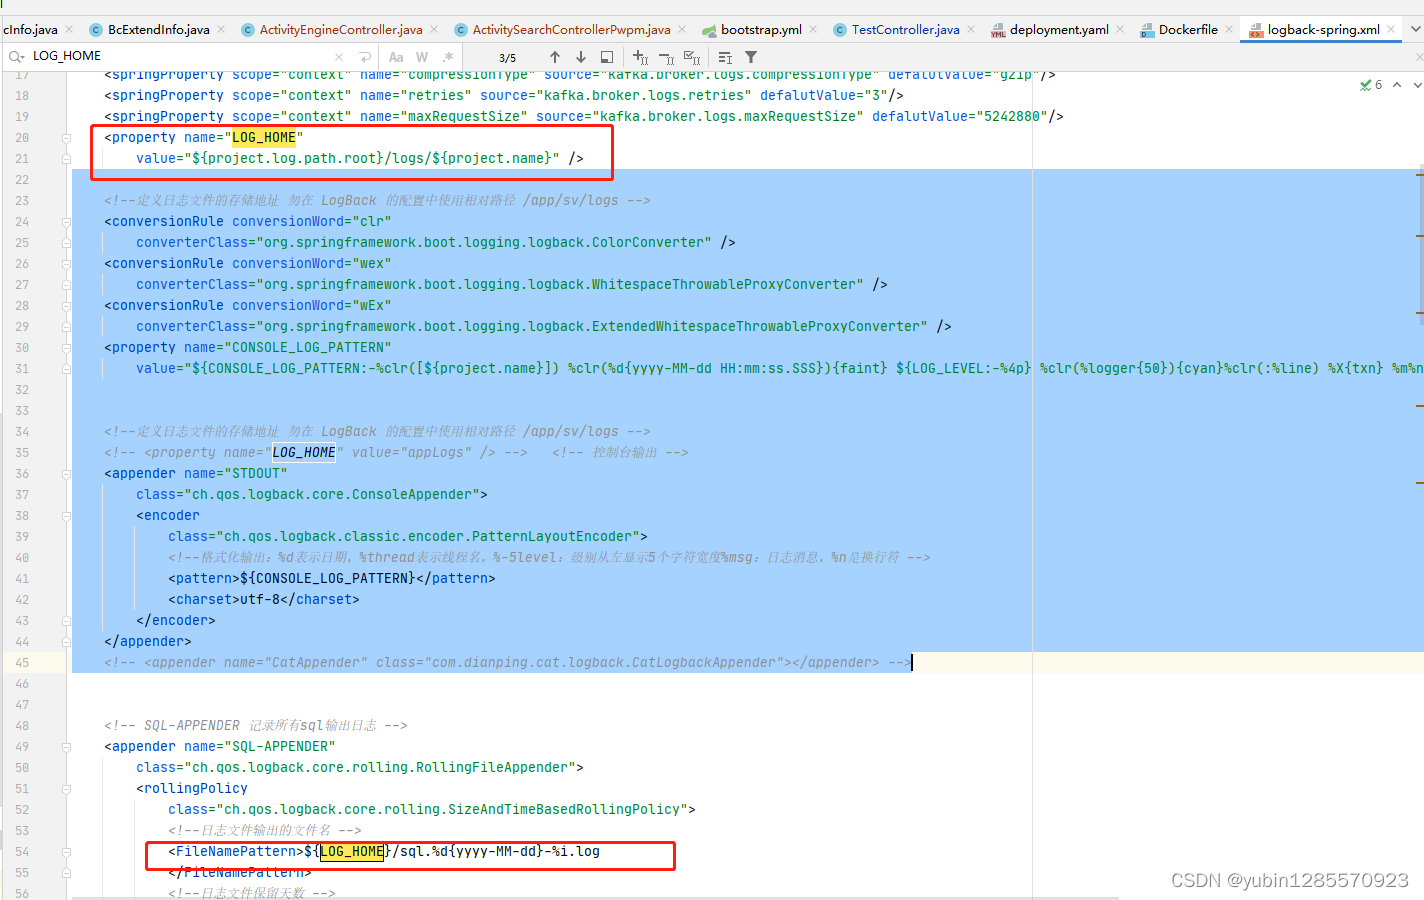Toggle Regex (.*) search option
This screenshot has width=1424, height=900.
coord(448,57)
